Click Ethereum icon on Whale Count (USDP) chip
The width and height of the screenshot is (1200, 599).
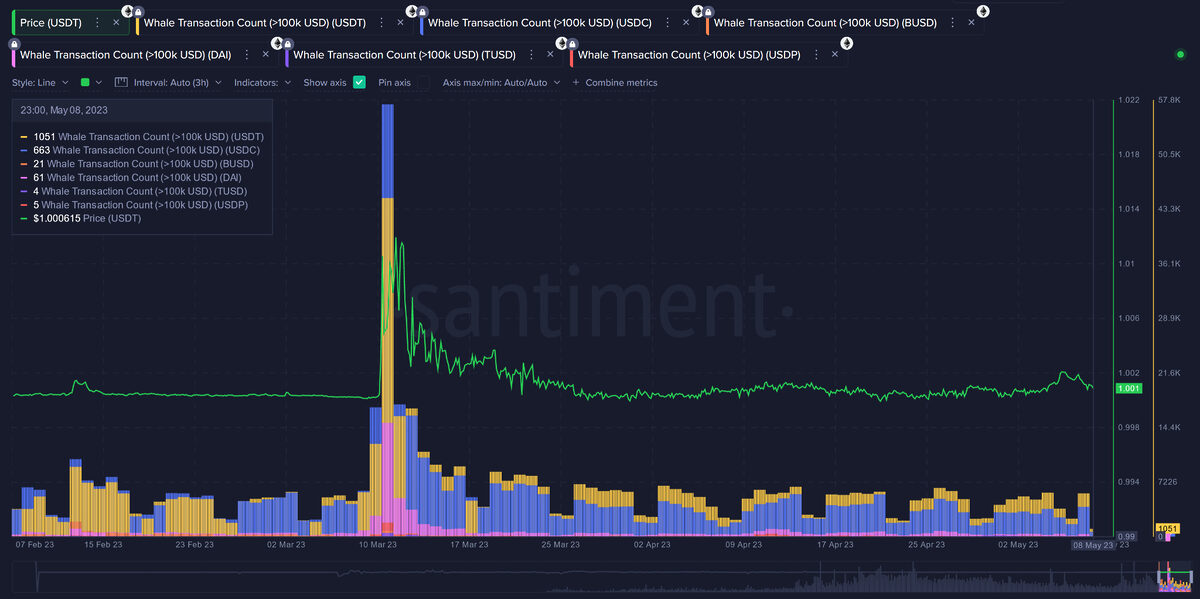(x=846, y=43)
